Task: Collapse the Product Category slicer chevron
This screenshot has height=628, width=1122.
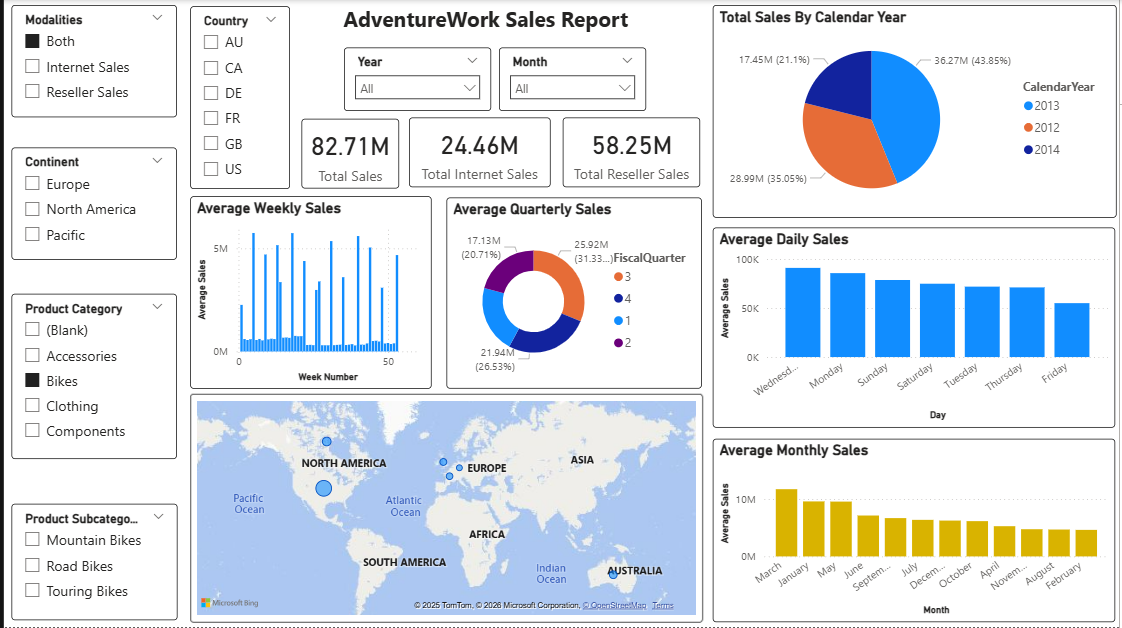Action: tap(157, 308)
